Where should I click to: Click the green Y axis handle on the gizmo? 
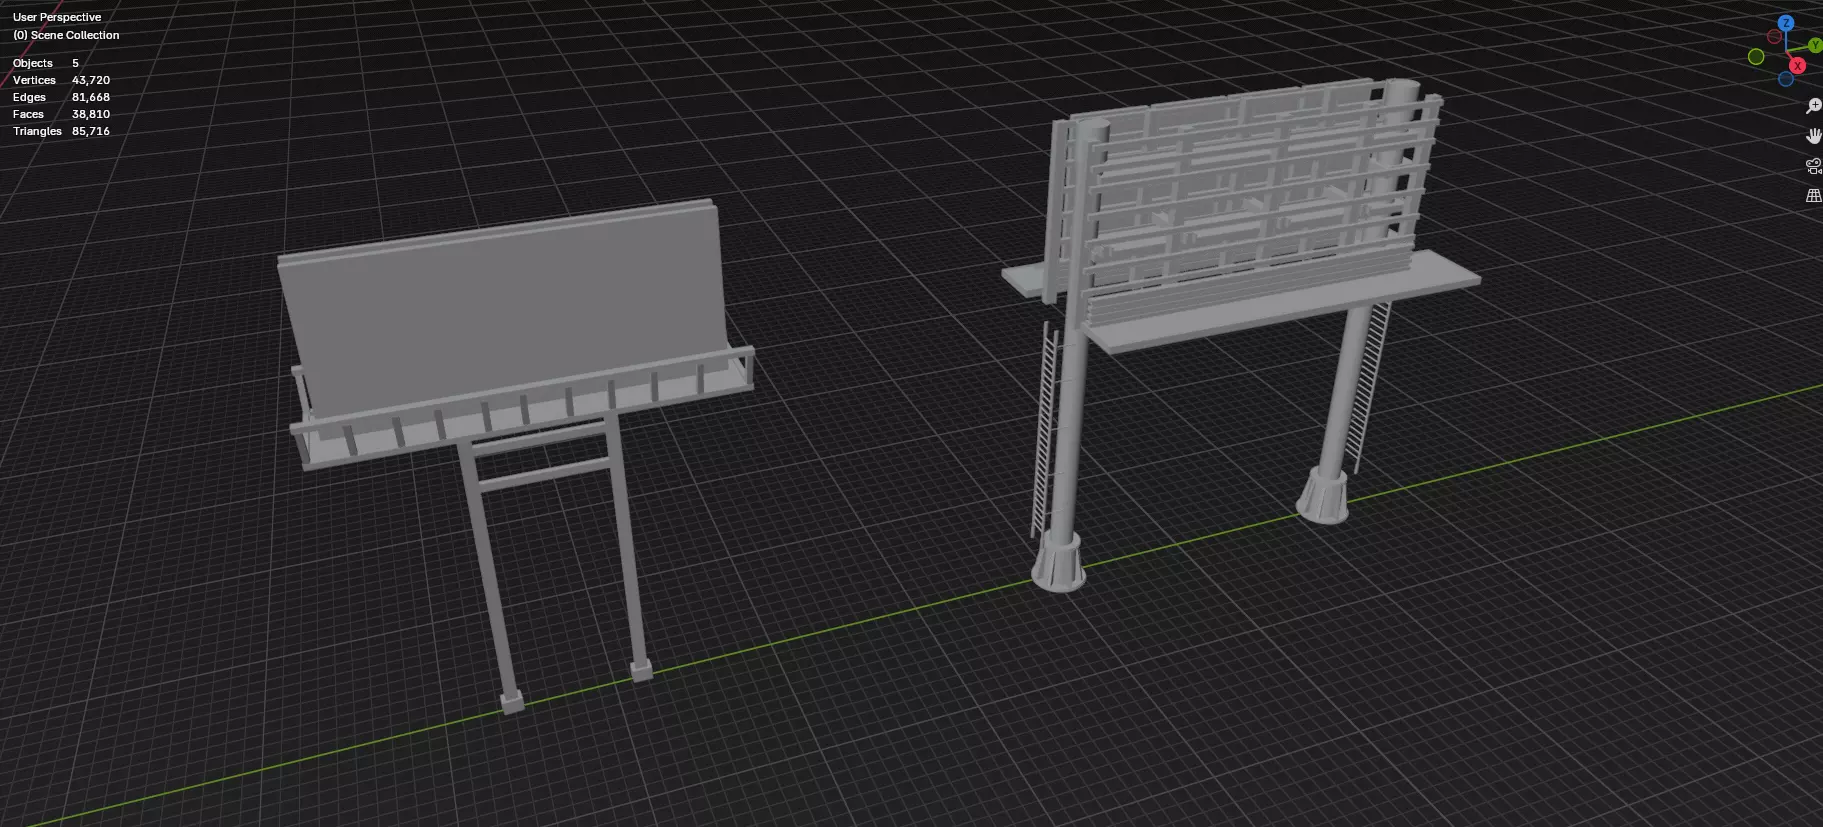1815,45
